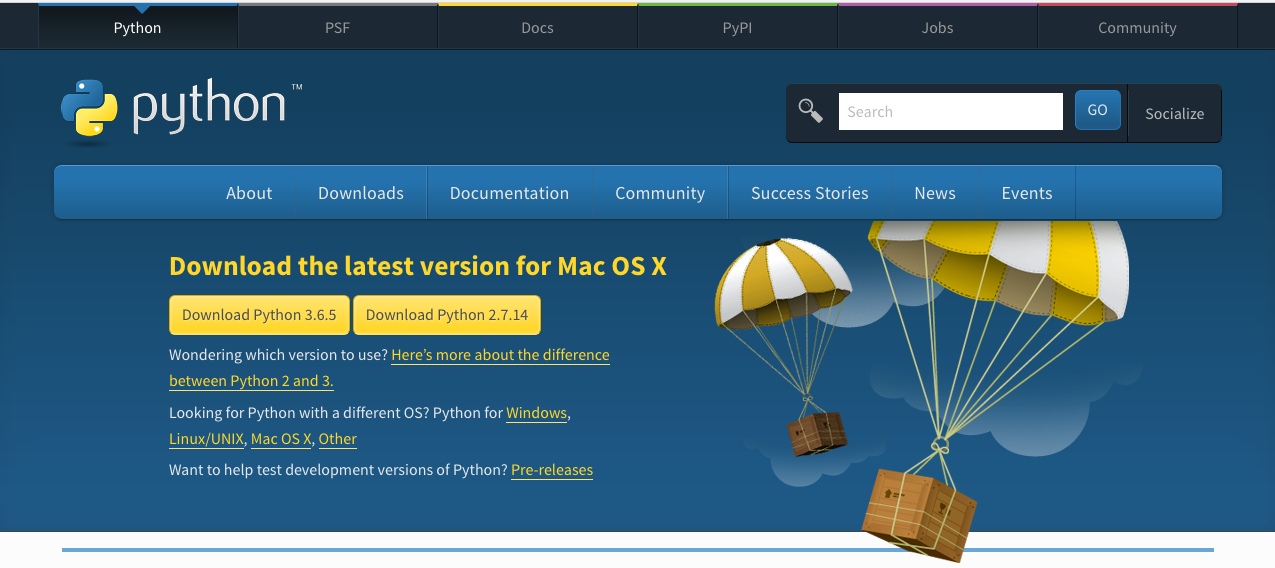Open the Community top tab
1275x568 pixels.
[x=1138, y=27]
